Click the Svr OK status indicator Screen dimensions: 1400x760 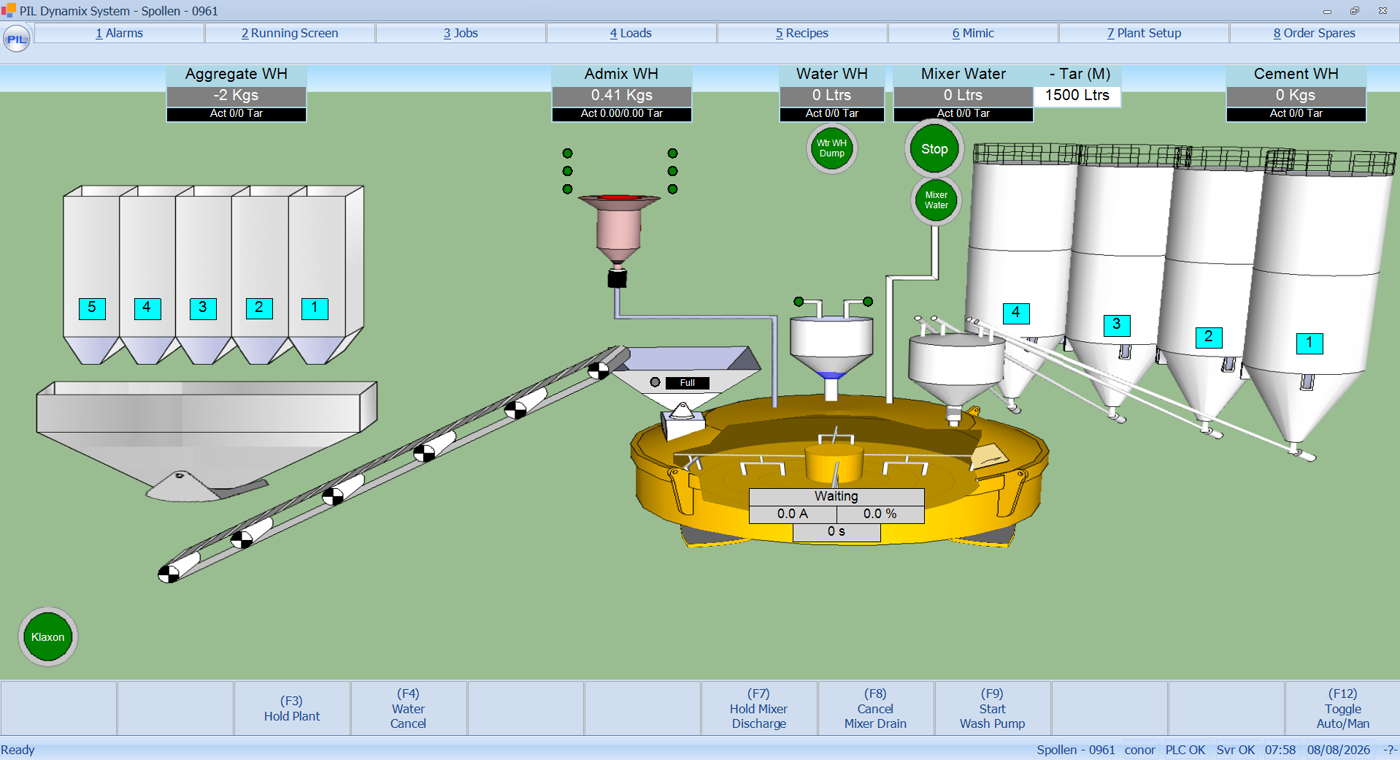(1235, 750)
